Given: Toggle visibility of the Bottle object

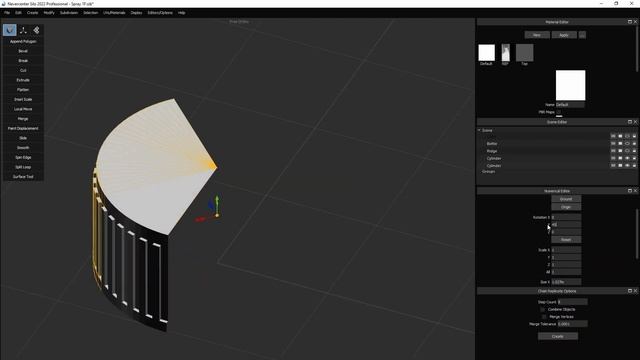Looking at the screenshot, I should [627, 144].
